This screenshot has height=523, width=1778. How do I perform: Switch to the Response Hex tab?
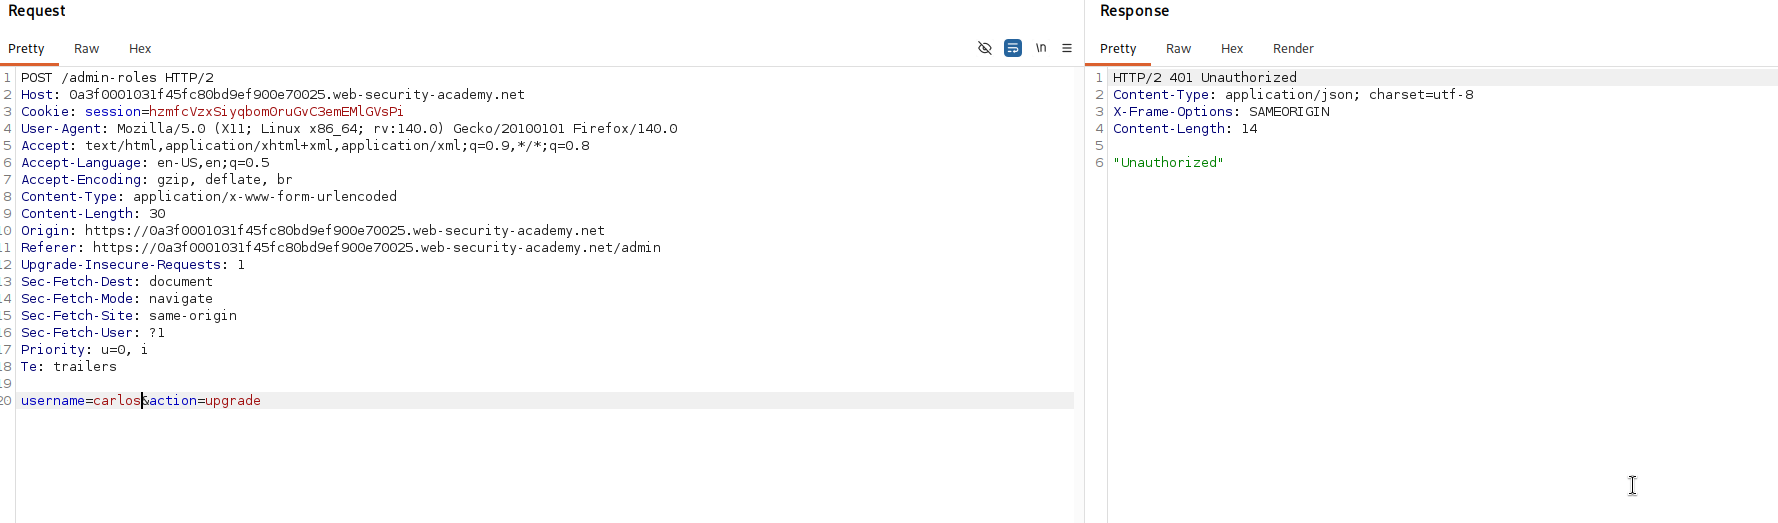coord(1232,48)
